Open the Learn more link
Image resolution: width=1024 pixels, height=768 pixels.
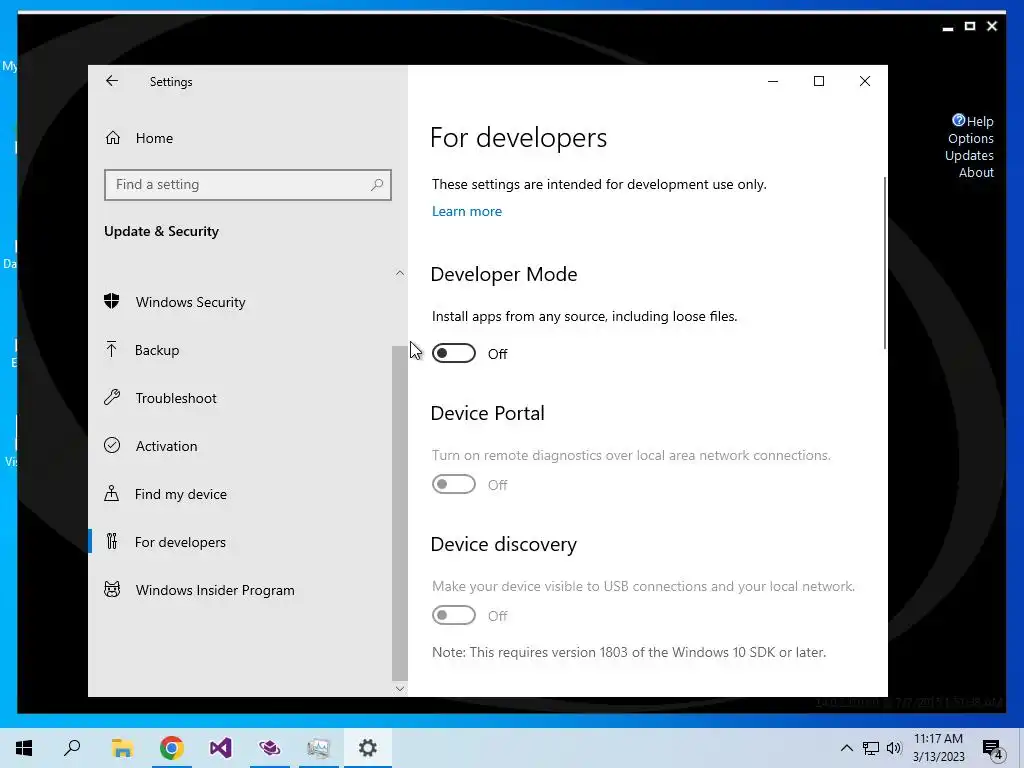click(x=466, y=211)
